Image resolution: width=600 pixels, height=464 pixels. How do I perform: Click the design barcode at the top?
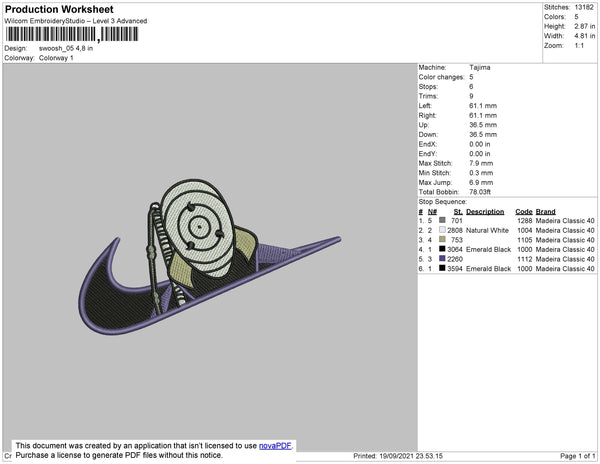click(72, 34)
